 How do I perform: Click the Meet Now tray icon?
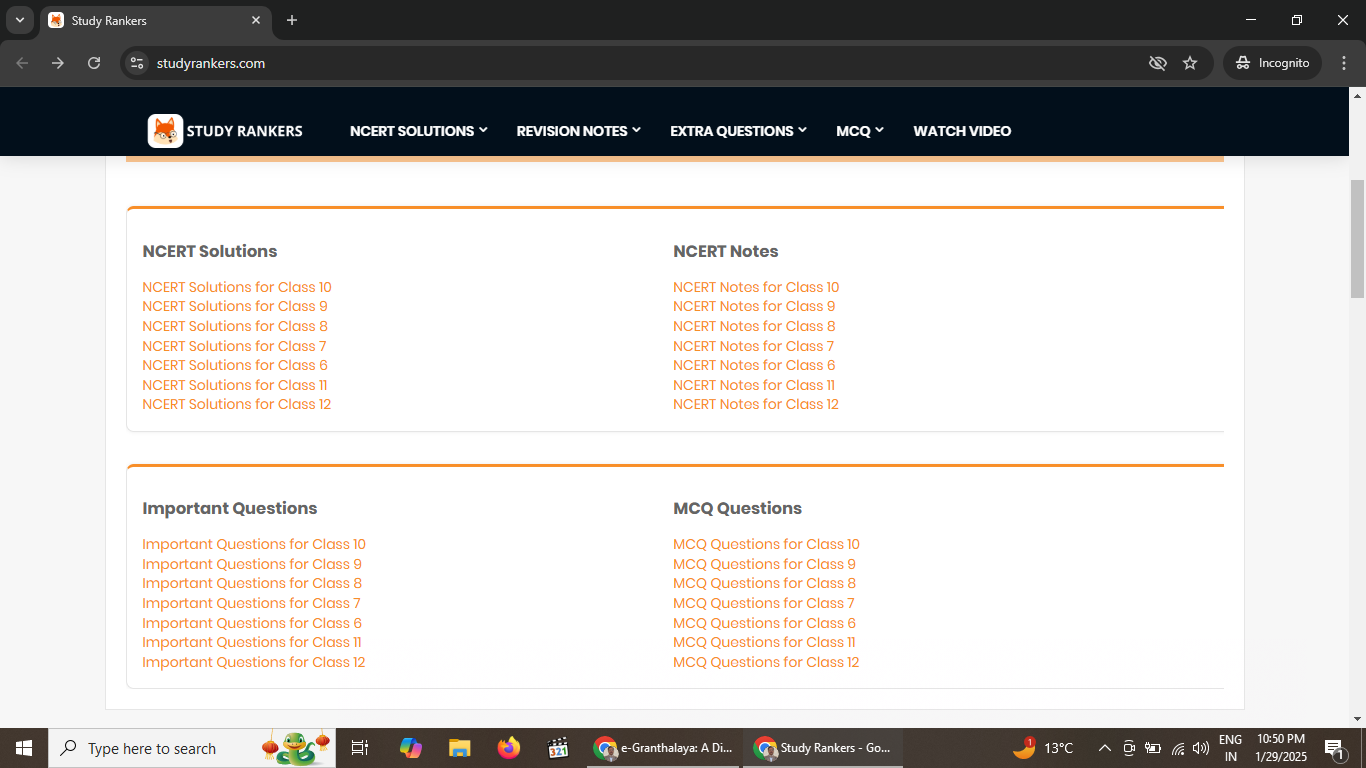[x=1129, y=748]
